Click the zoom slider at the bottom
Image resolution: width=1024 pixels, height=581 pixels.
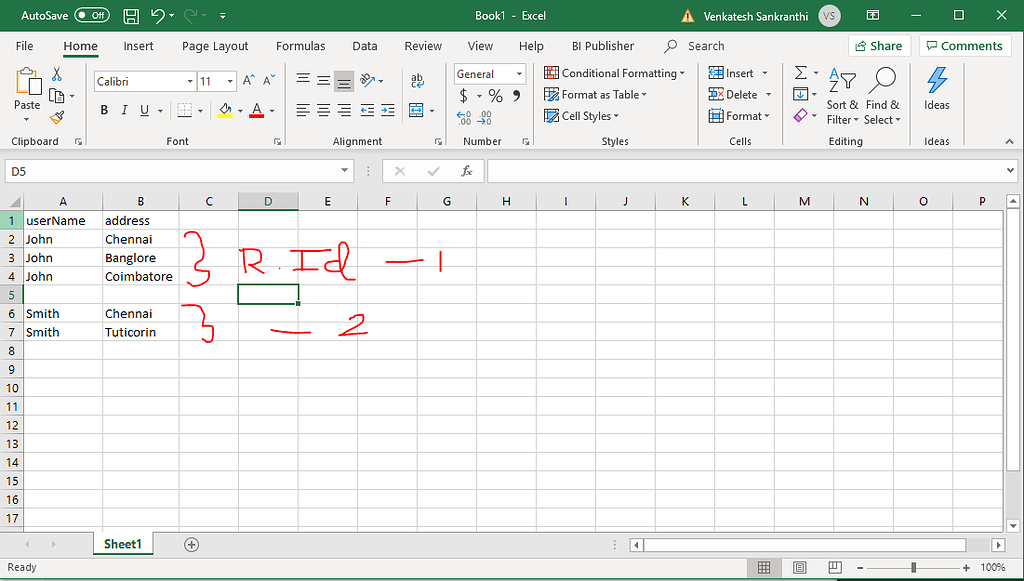(x=915, y=567)
